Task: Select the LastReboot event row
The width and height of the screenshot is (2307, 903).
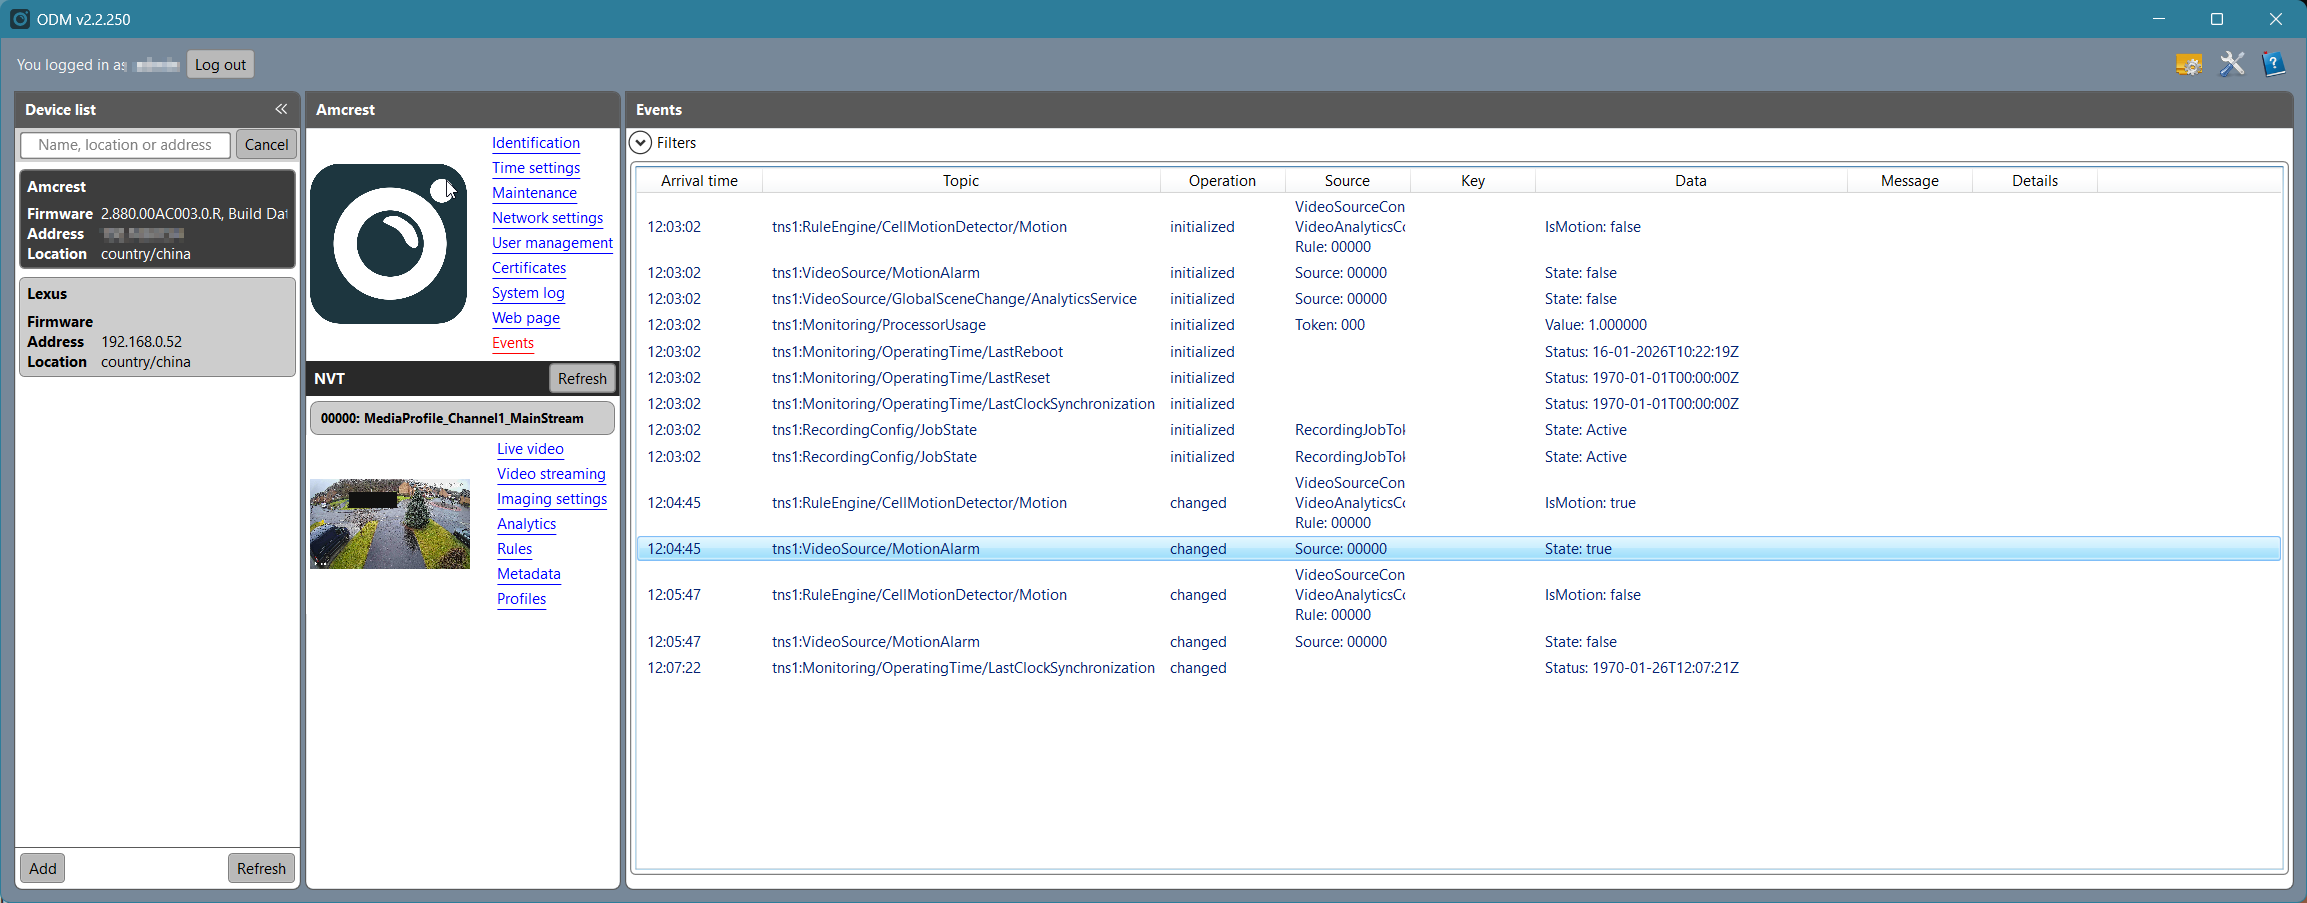Action: pyautogui.click(x=1459, y=352)
